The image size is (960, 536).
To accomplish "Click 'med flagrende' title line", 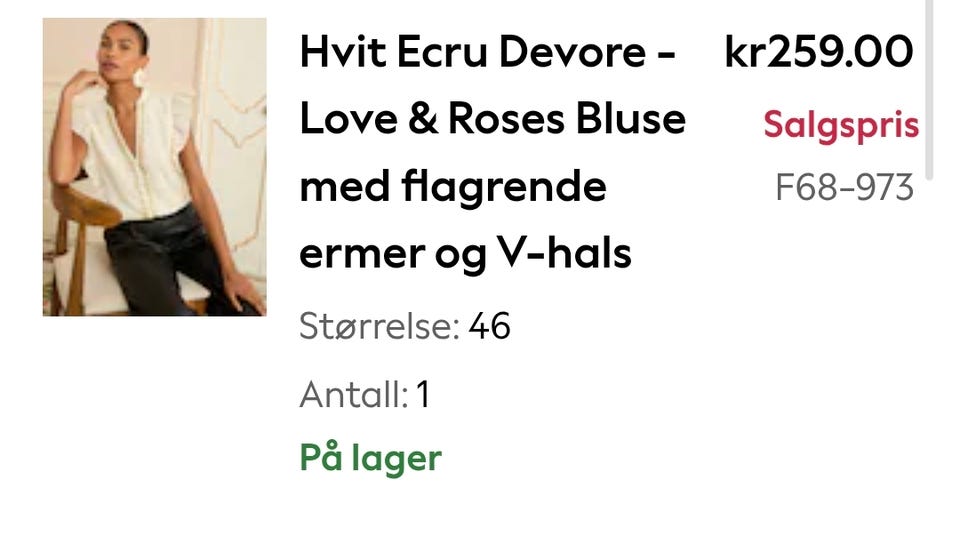I will 453,186.
